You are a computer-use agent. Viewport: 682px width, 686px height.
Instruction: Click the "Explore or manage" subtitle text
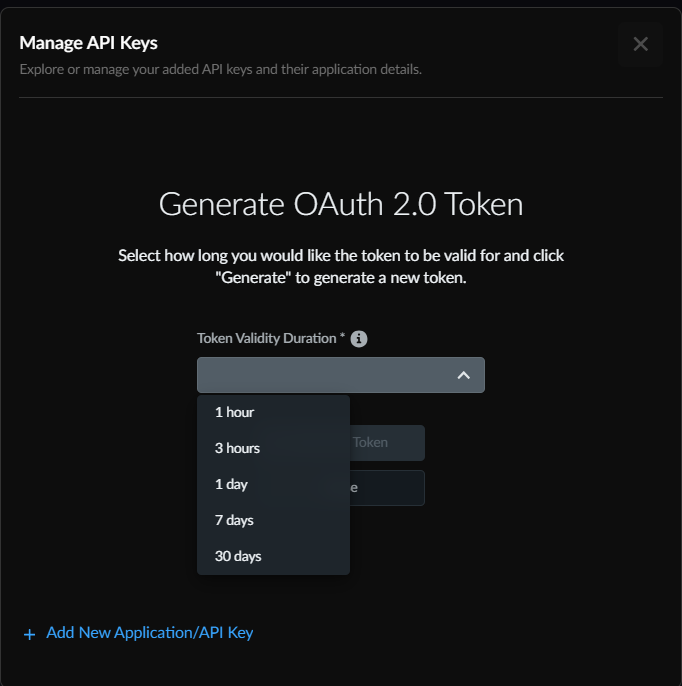point(221,69)
